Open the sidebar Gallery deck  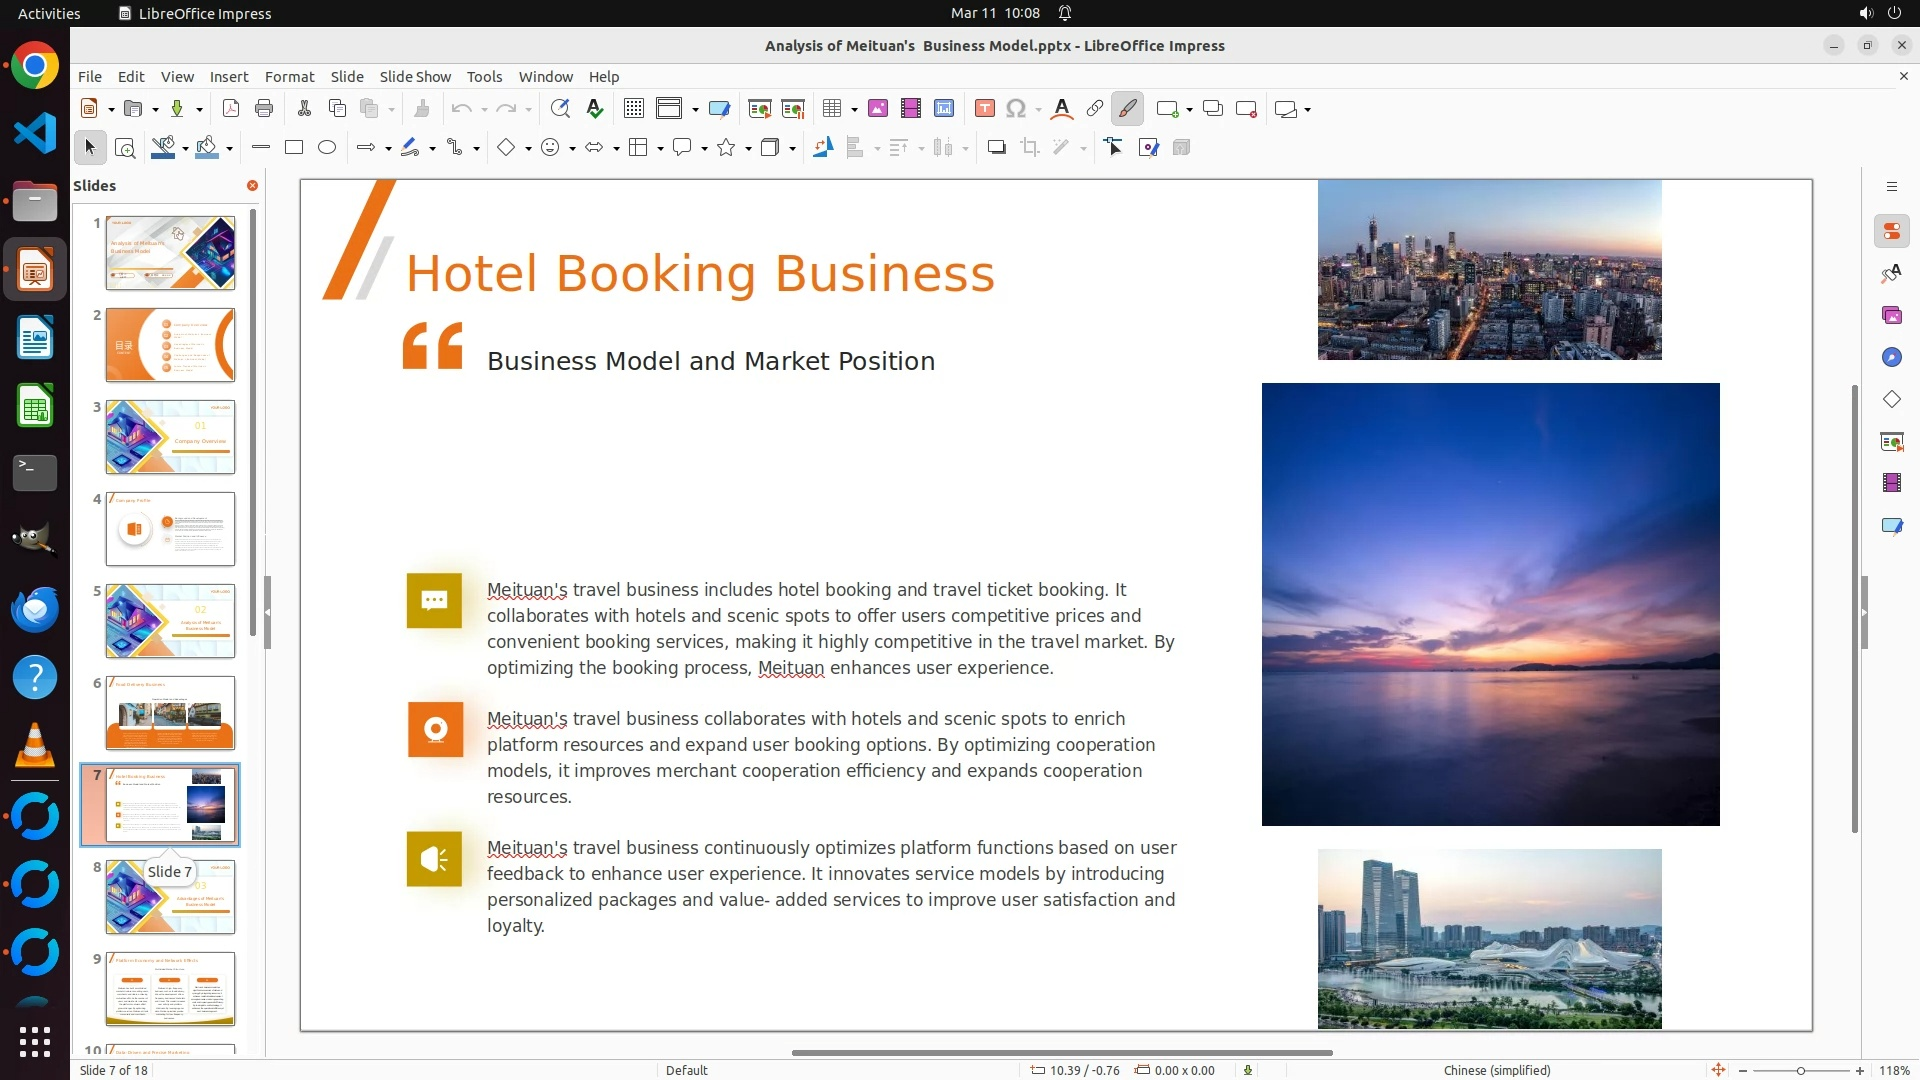[x=1891, y=316]
